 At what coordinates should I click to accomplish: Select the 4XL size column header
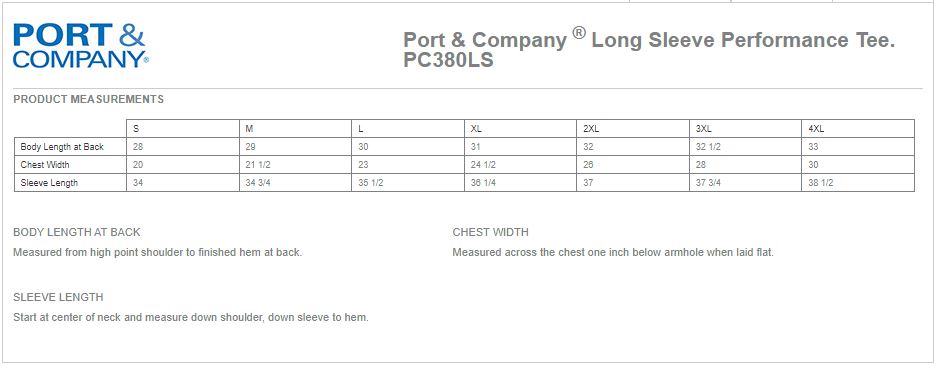[x=859, y=129]
